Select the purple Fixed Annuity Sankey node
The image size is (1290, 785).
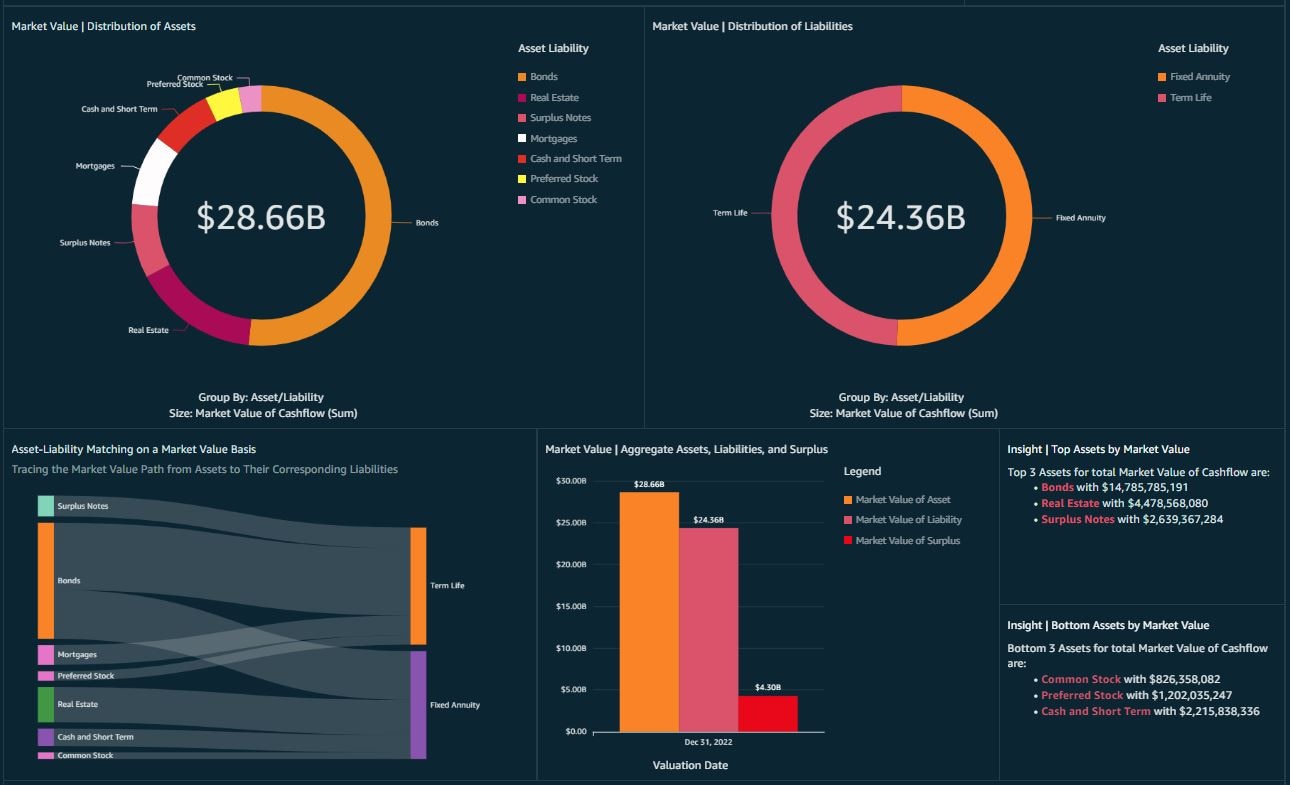tap(418, 704)
